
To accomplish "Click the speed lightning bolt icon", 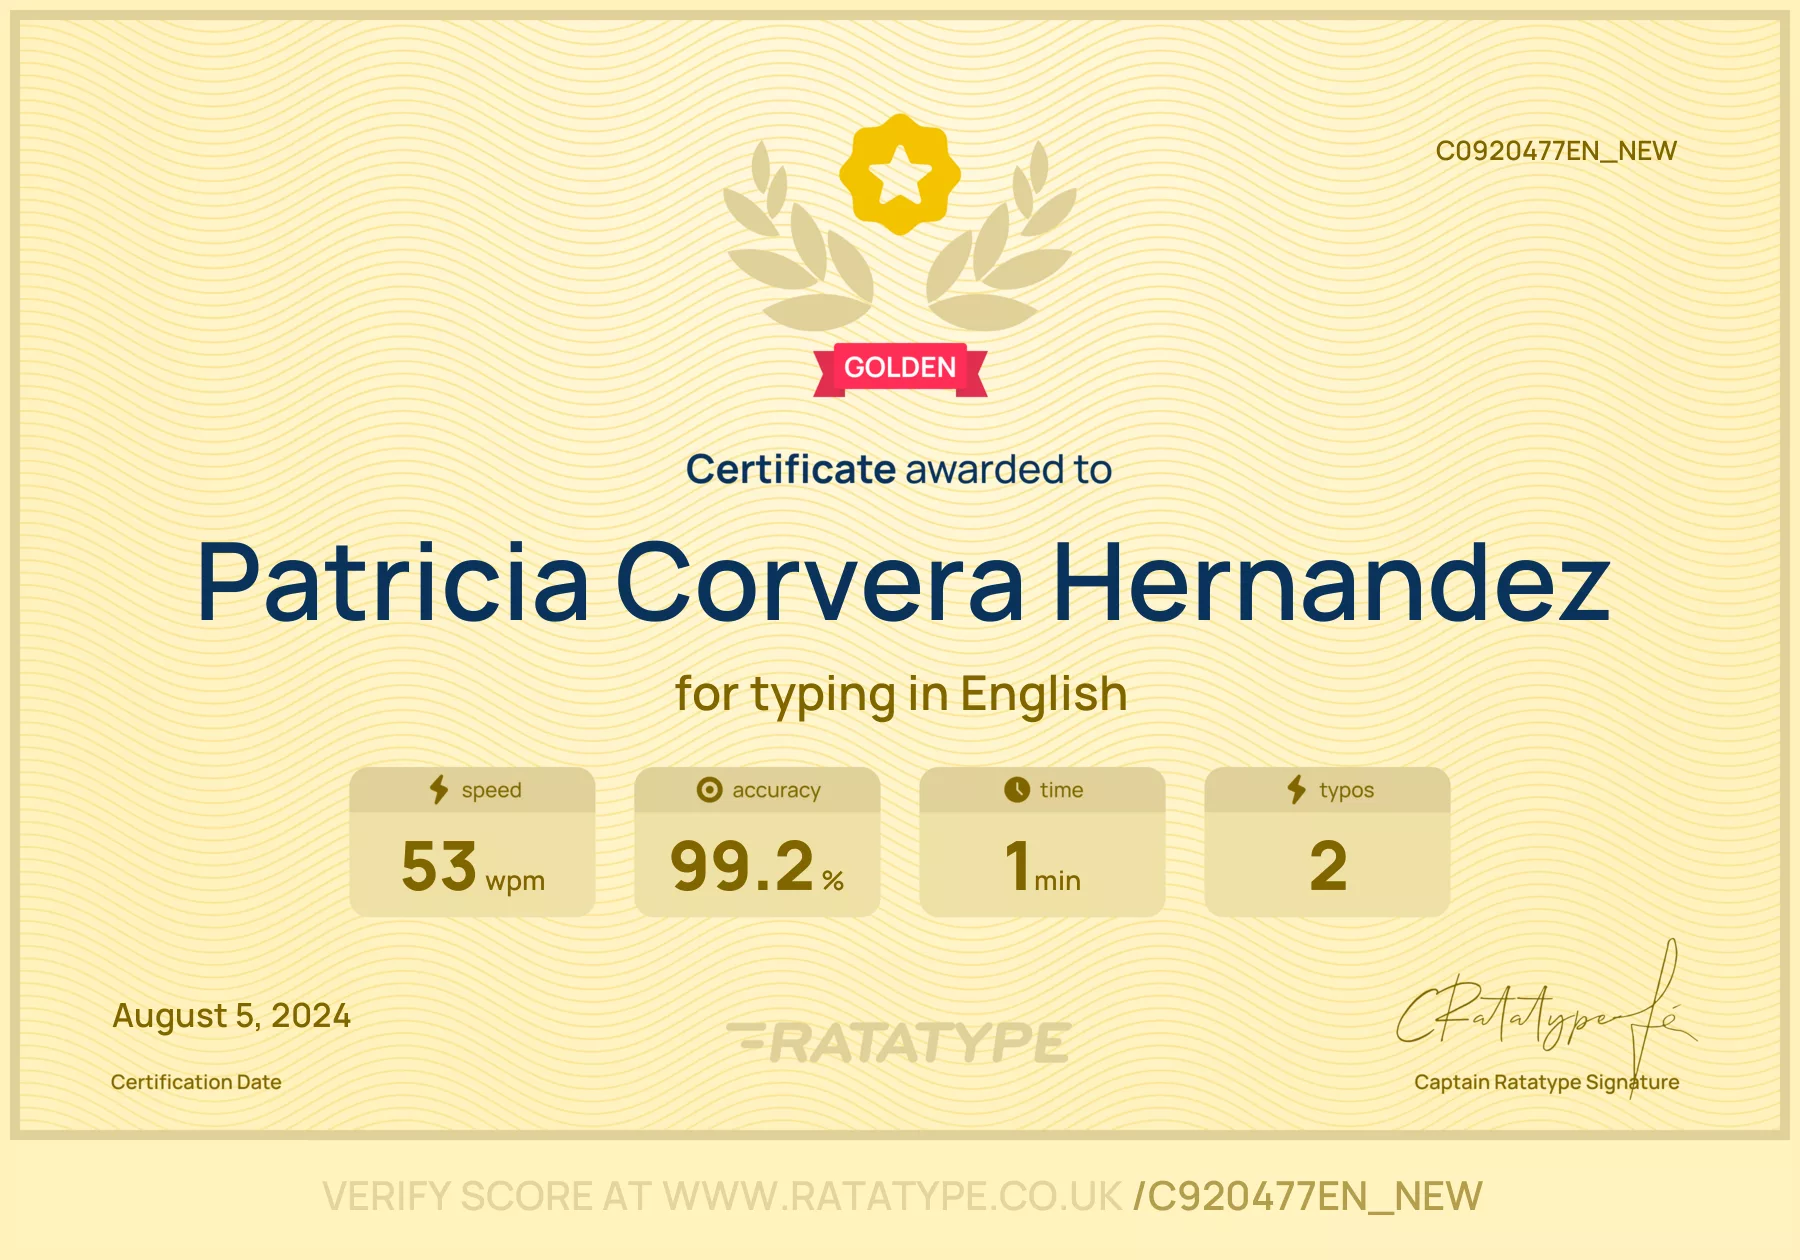I will pos(439,790).
